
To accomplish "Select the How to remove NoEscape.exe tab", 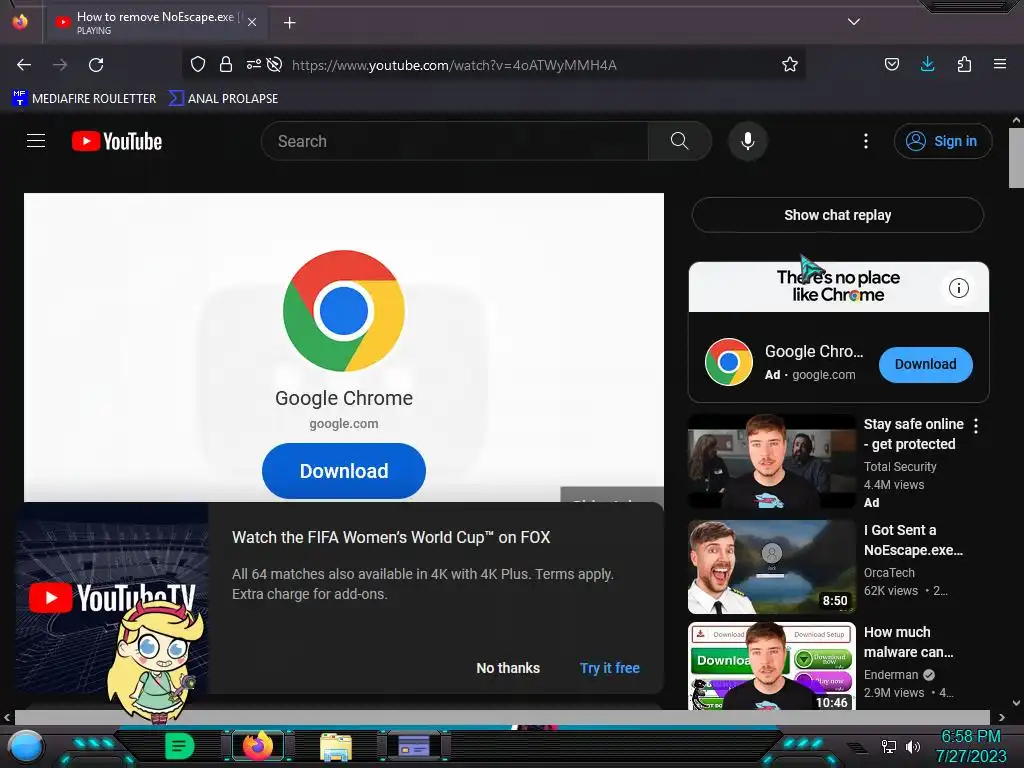I will point(154,22).
